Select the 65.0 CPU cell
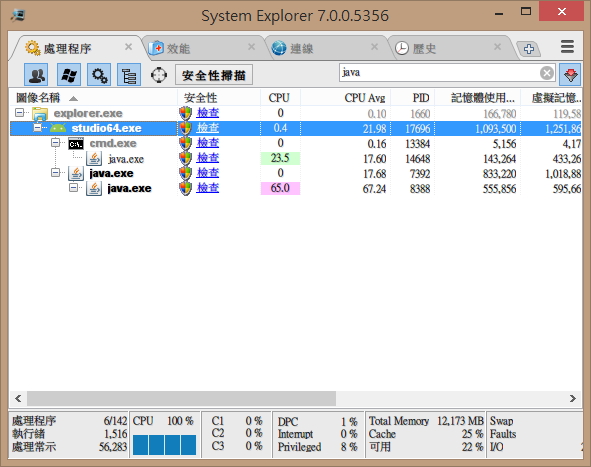 (x=280, y=188)
